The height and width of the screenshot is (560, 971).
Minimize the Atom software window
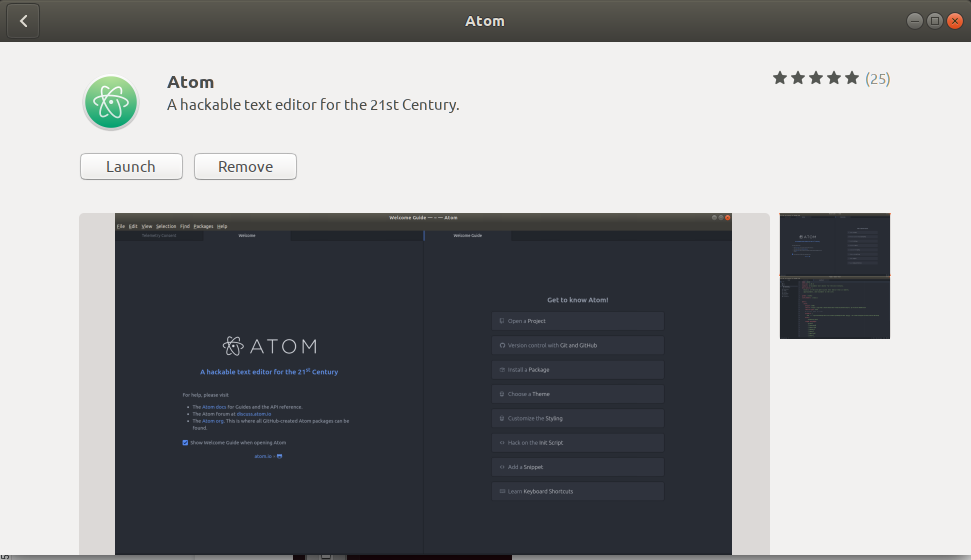[x=915, y=21]
